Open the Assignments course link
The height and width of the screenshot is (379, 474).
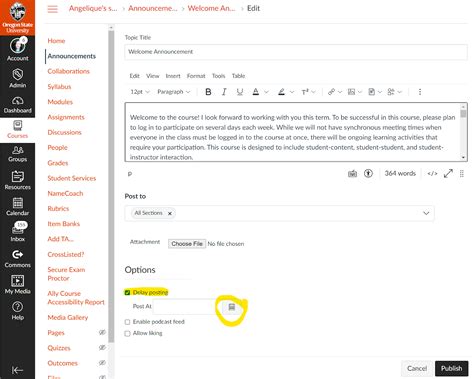[66, 117]
